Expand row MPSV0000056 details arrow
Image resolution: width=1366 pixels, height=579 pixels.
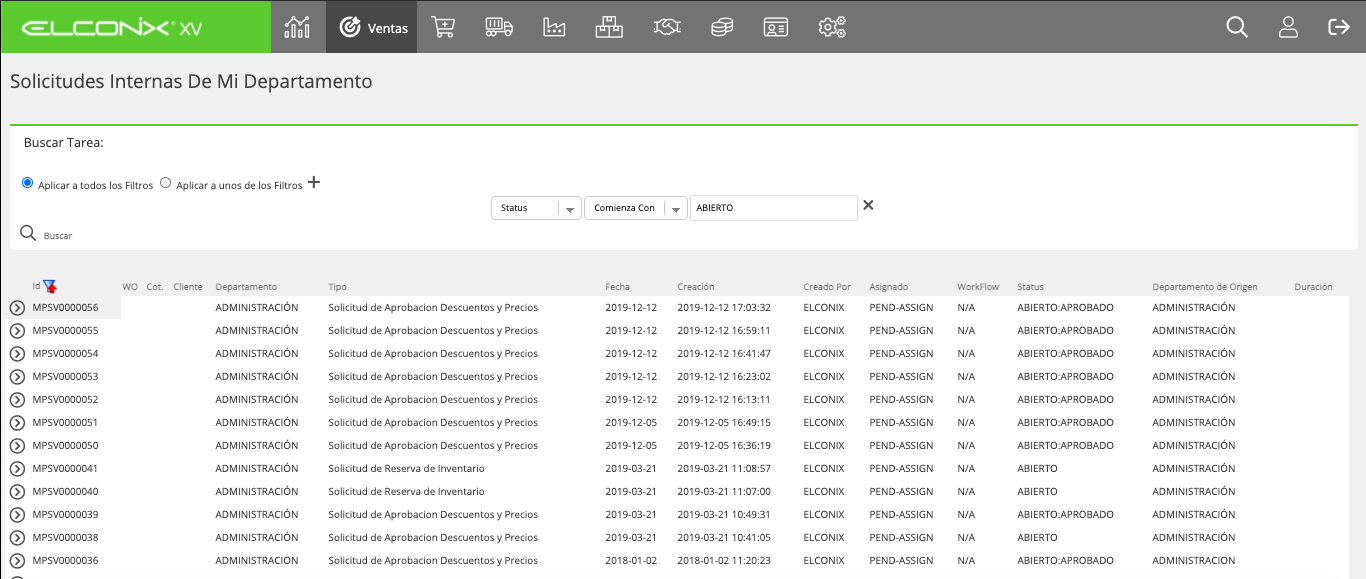[x=17, y=308]
